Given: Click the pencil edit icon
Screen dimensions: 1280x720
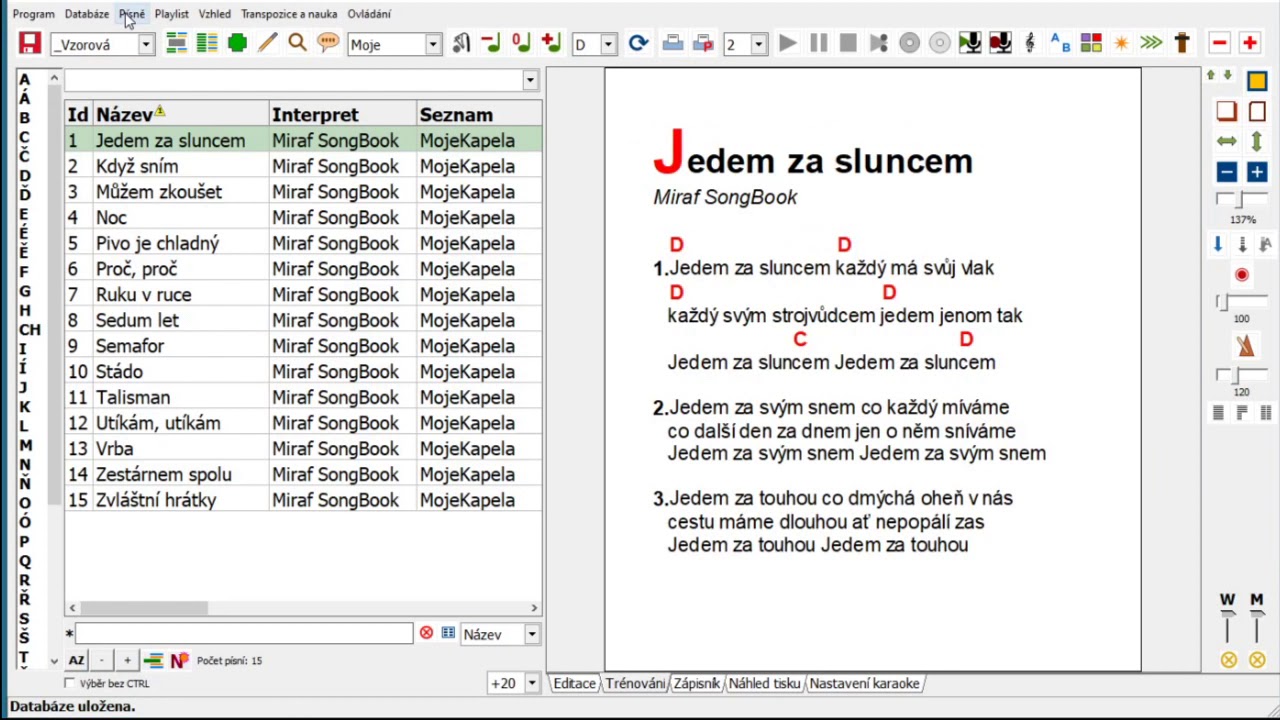Looking at the screenshot, I should pyautogui.click(x=267, y=43).
